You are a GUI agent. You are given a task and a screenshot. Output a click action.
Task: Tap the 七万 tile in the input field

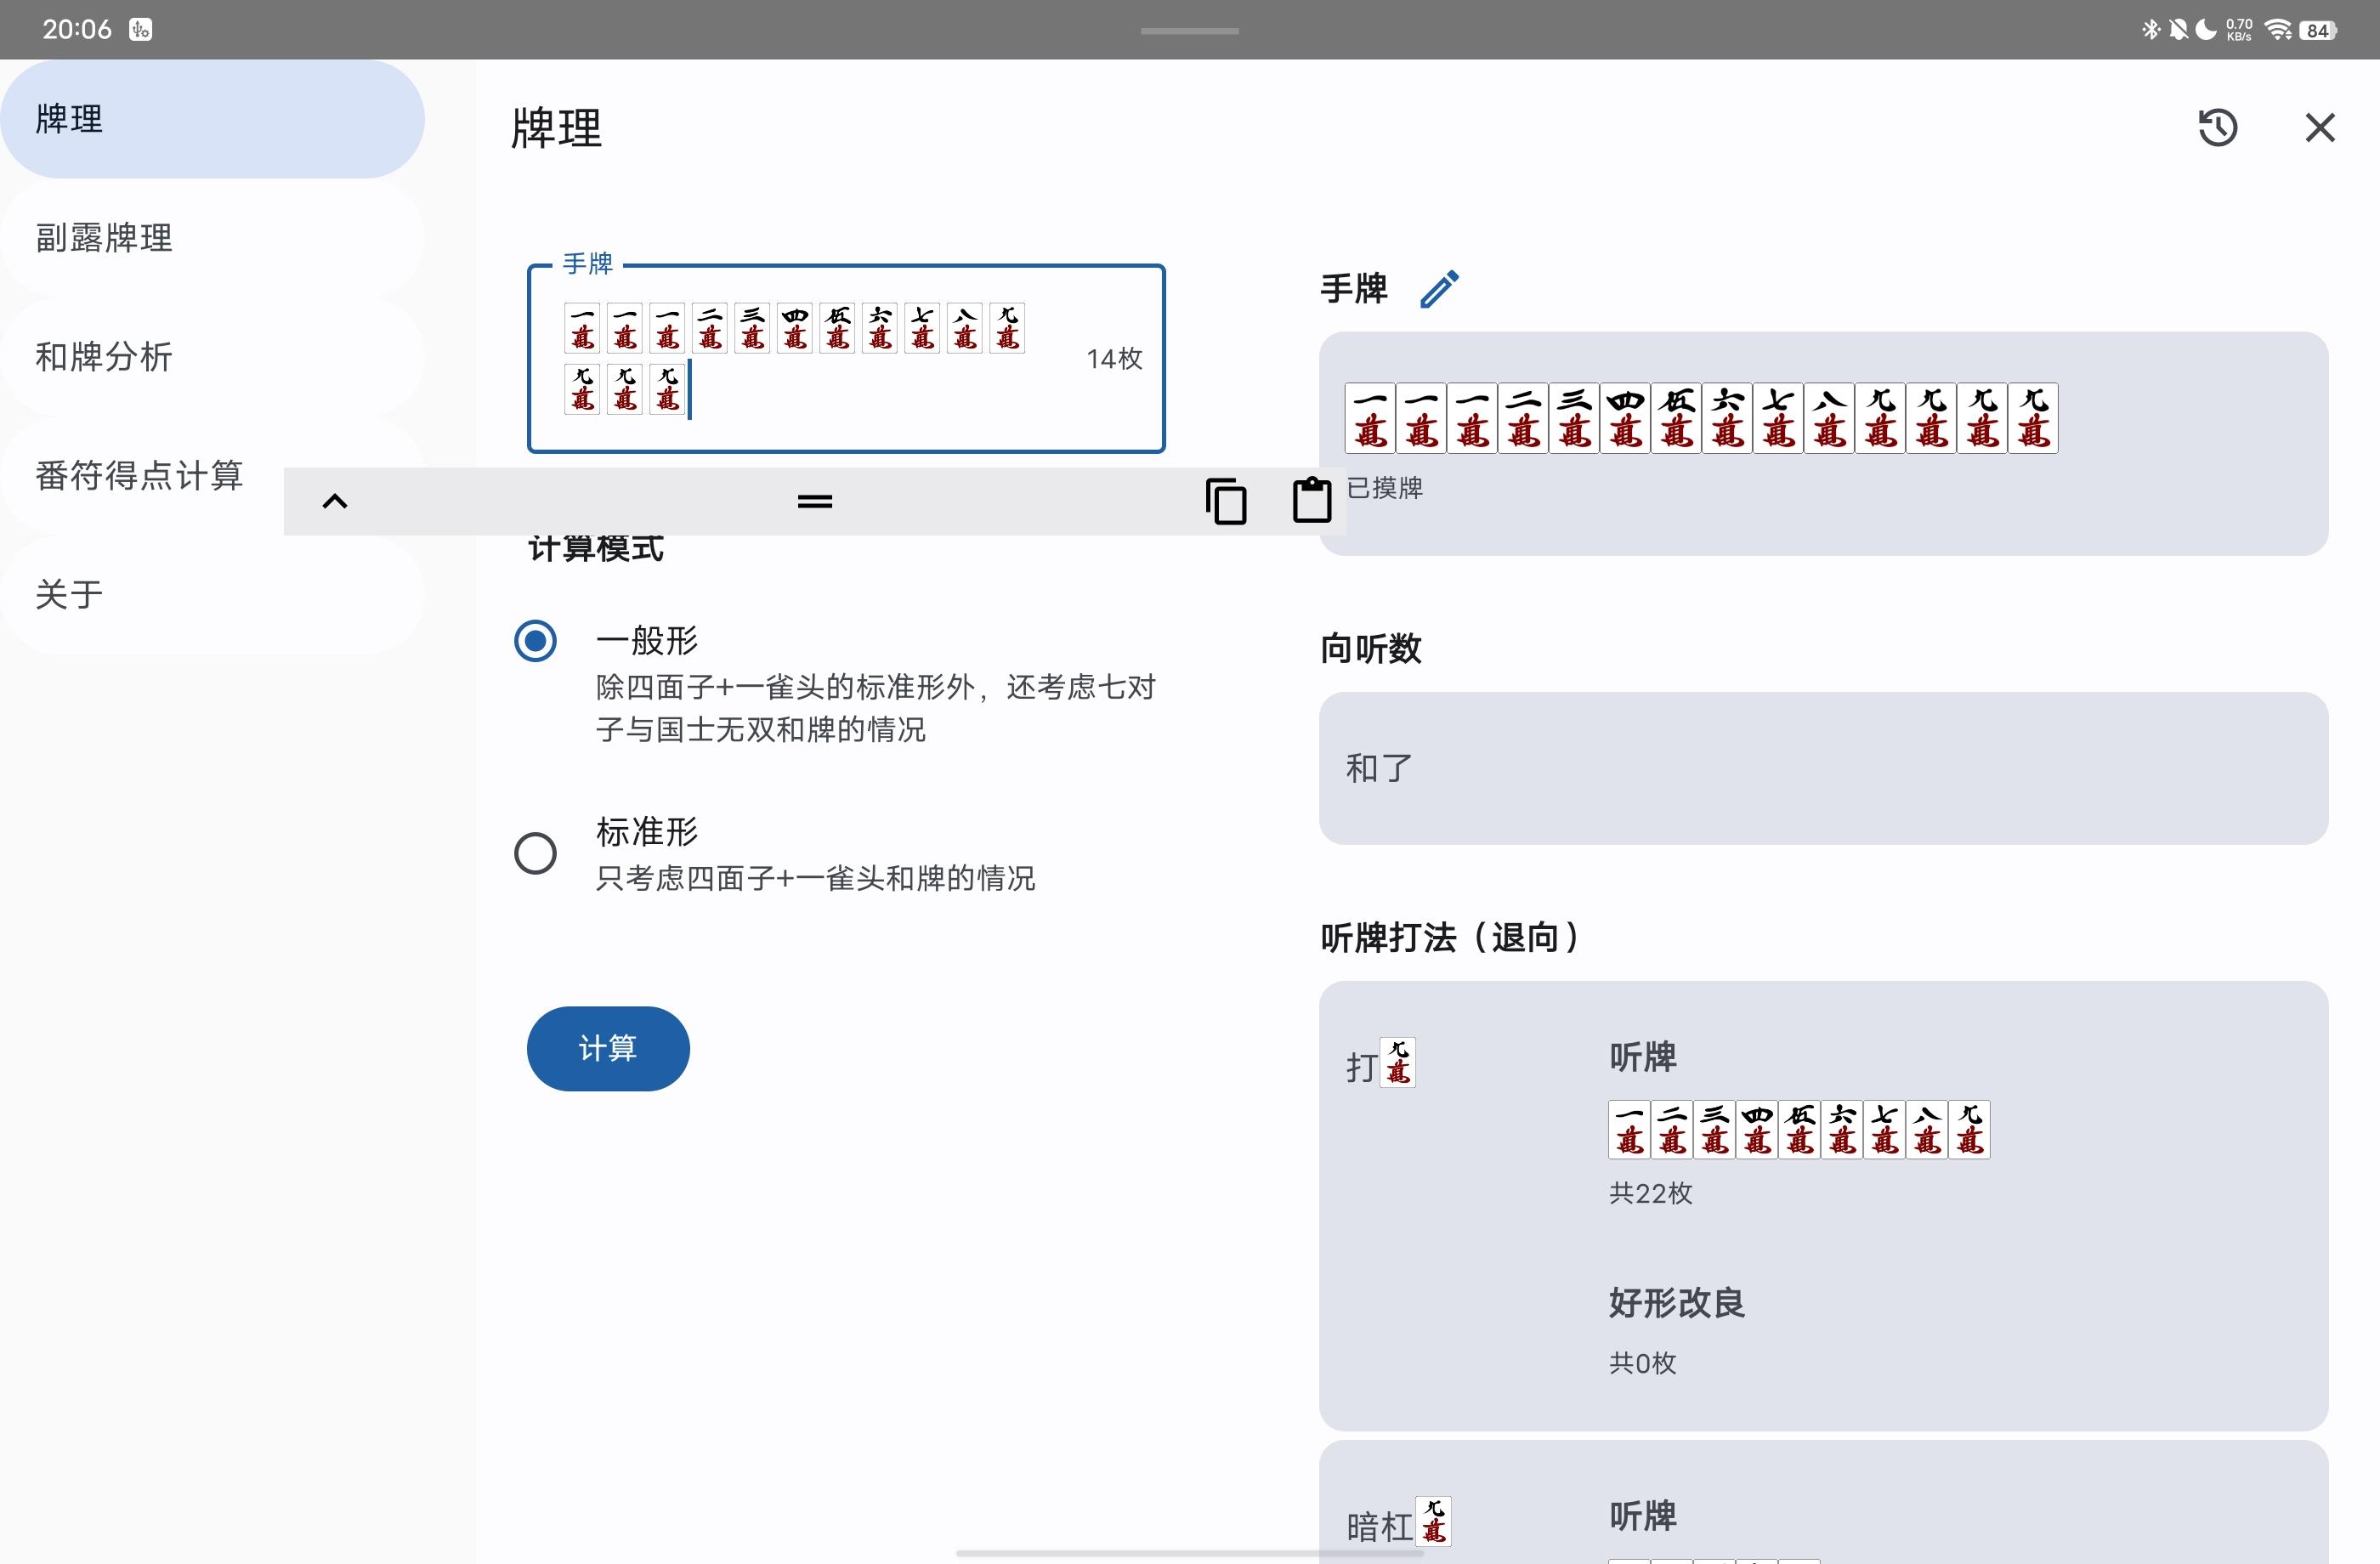coord(923,328)
